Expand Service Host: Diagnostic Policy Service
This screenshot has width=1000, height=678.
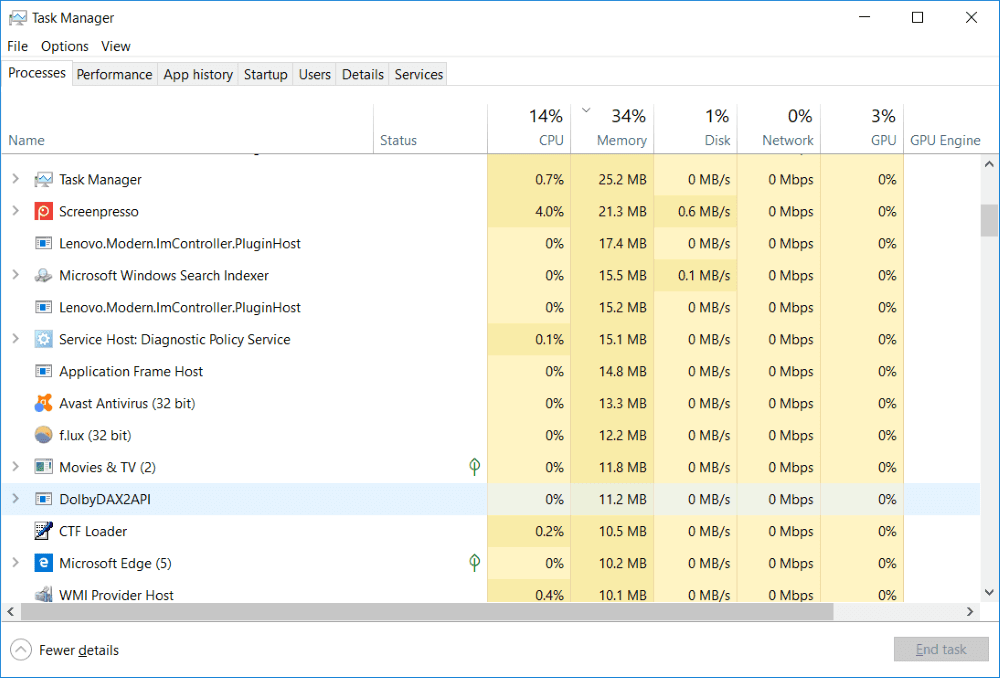coord(16,339)
